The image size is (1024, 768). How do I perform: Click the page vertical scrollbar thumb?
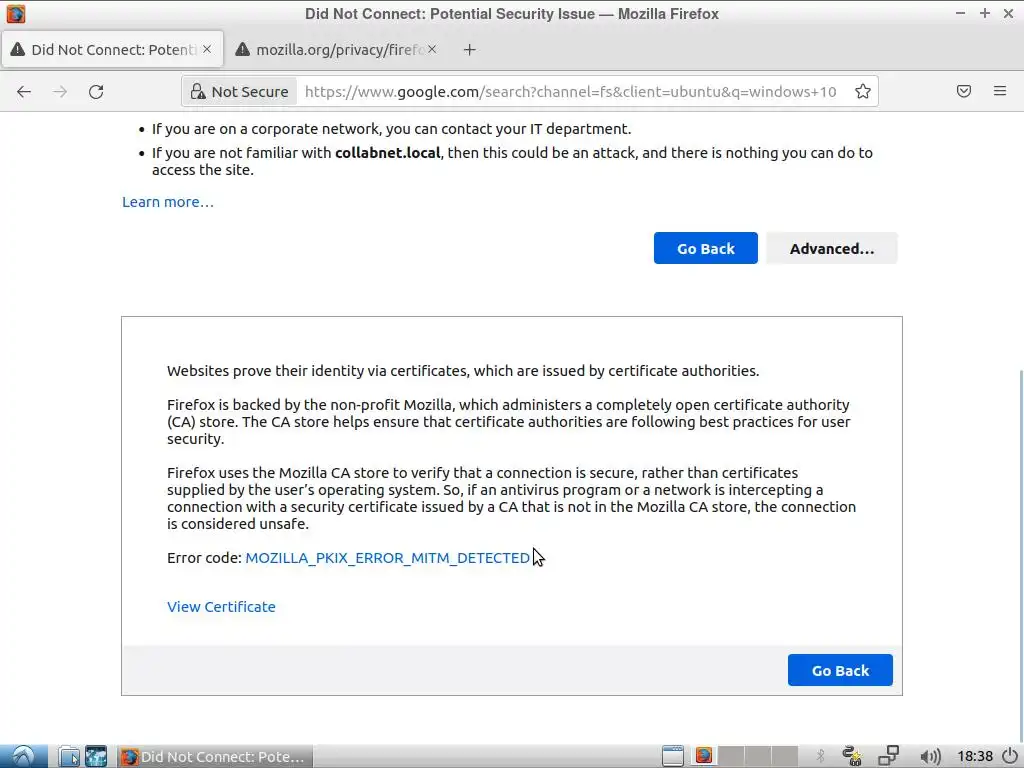[x=1020, y=555]
